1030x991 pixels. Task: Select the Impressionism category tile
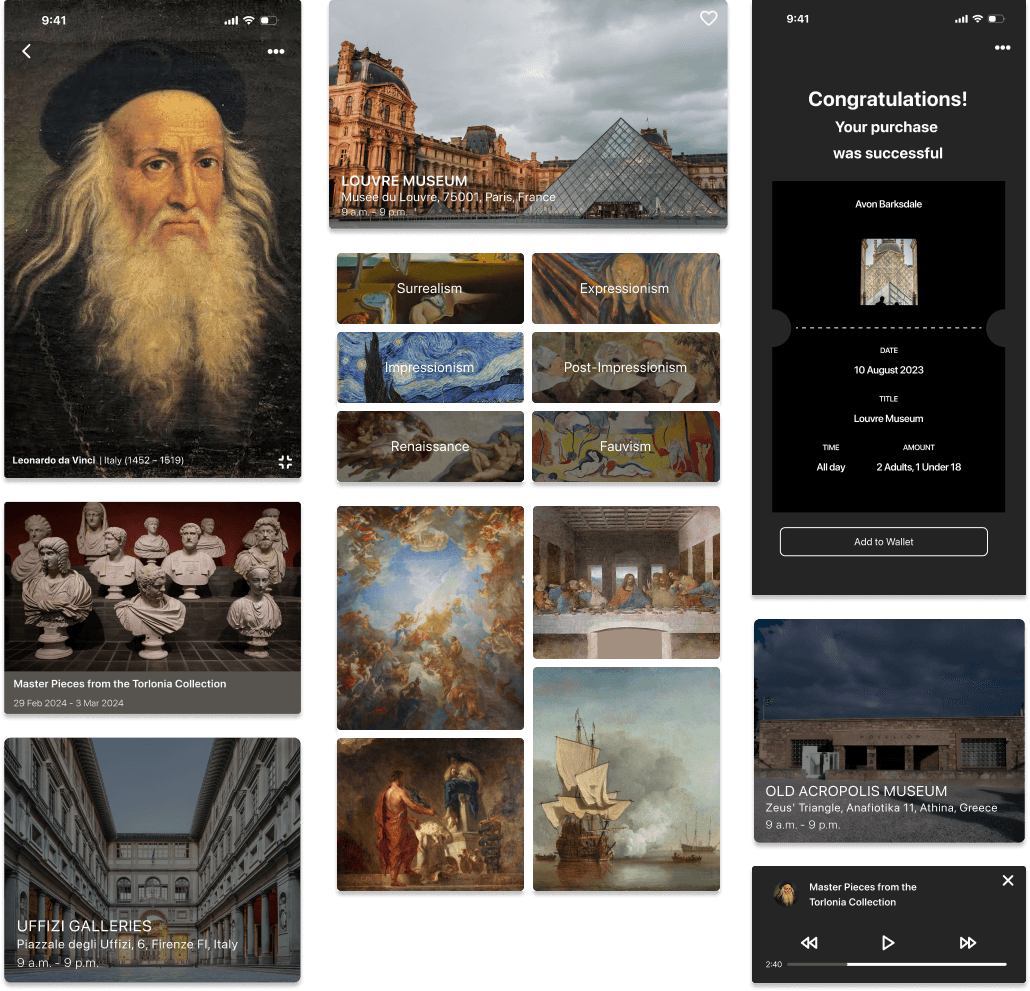[430, 367]
